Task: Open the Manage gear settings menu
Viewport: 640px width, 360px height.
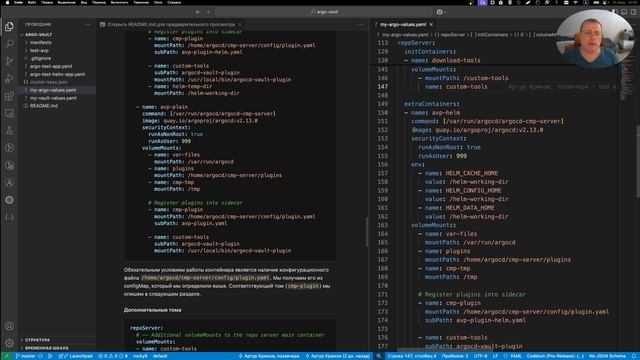Action: 9,343
